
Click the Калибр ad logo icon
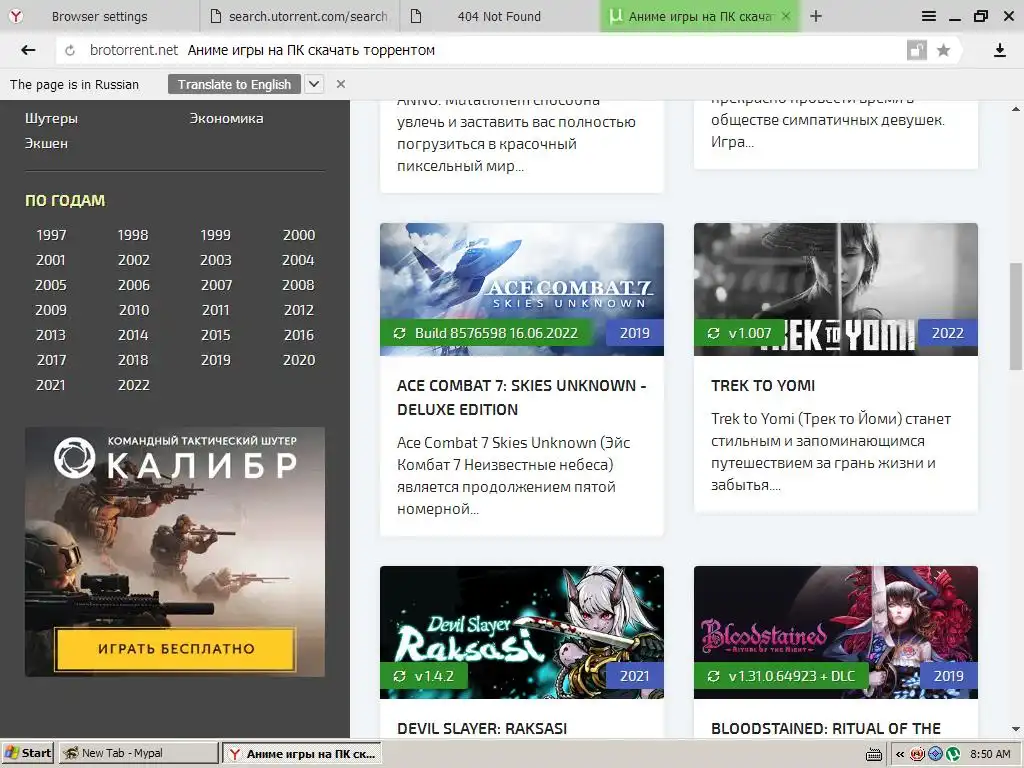74,458
